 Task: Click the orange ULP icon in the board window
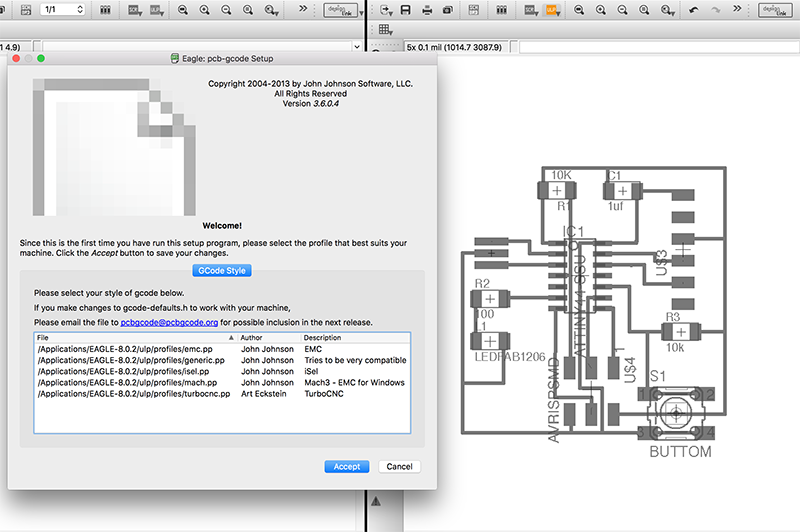(x=553, y=10)
